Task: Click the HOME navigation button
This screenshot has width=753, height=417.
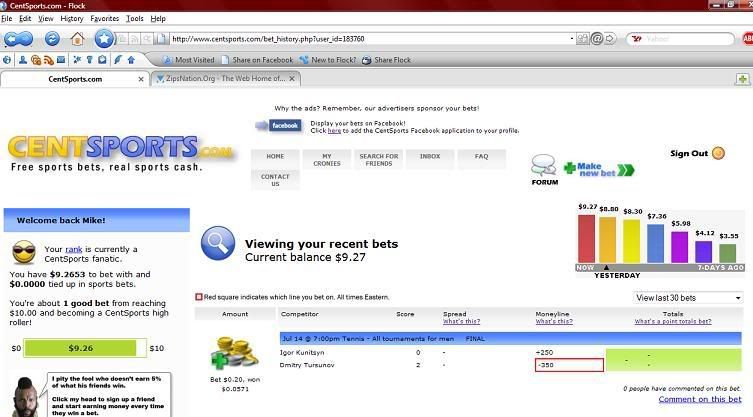Action: tap(275, 159)
